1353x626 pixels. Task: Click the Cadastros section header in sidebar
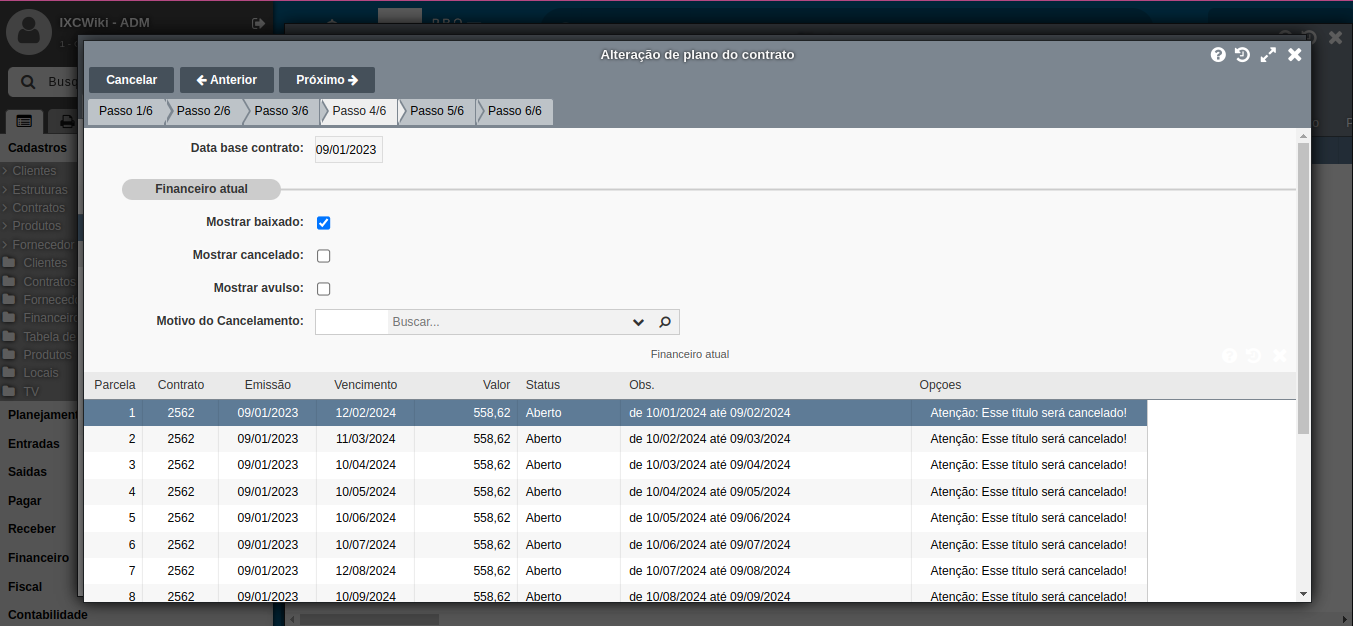click(x=38, y=148)
